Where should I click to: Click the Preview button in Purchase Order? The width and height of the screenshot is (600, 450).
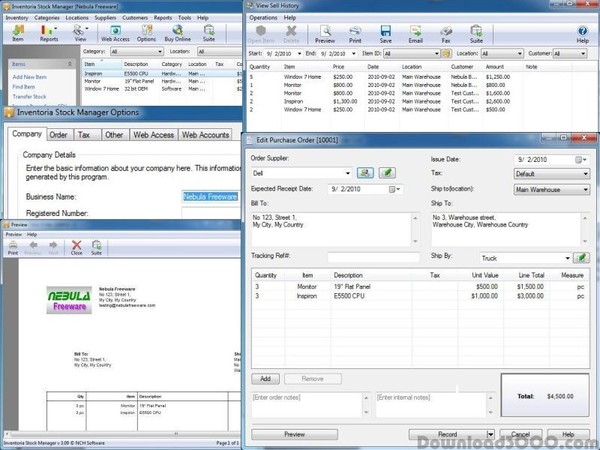point(295,434)
